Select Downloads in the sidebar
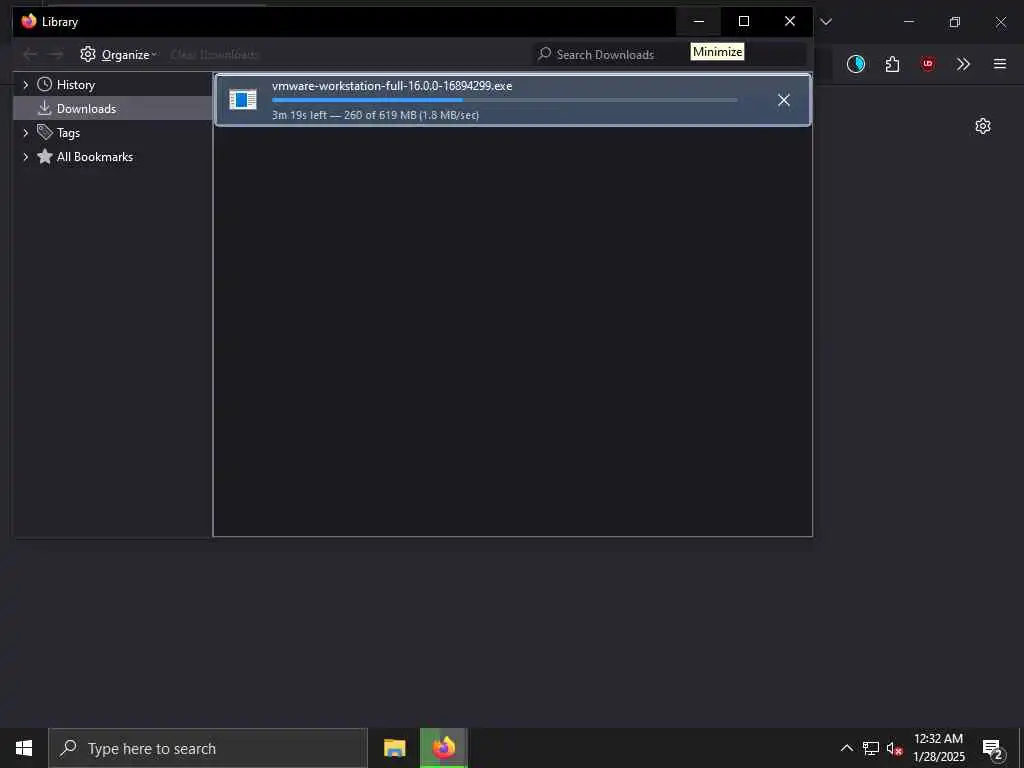 click(x=112, y=108)
